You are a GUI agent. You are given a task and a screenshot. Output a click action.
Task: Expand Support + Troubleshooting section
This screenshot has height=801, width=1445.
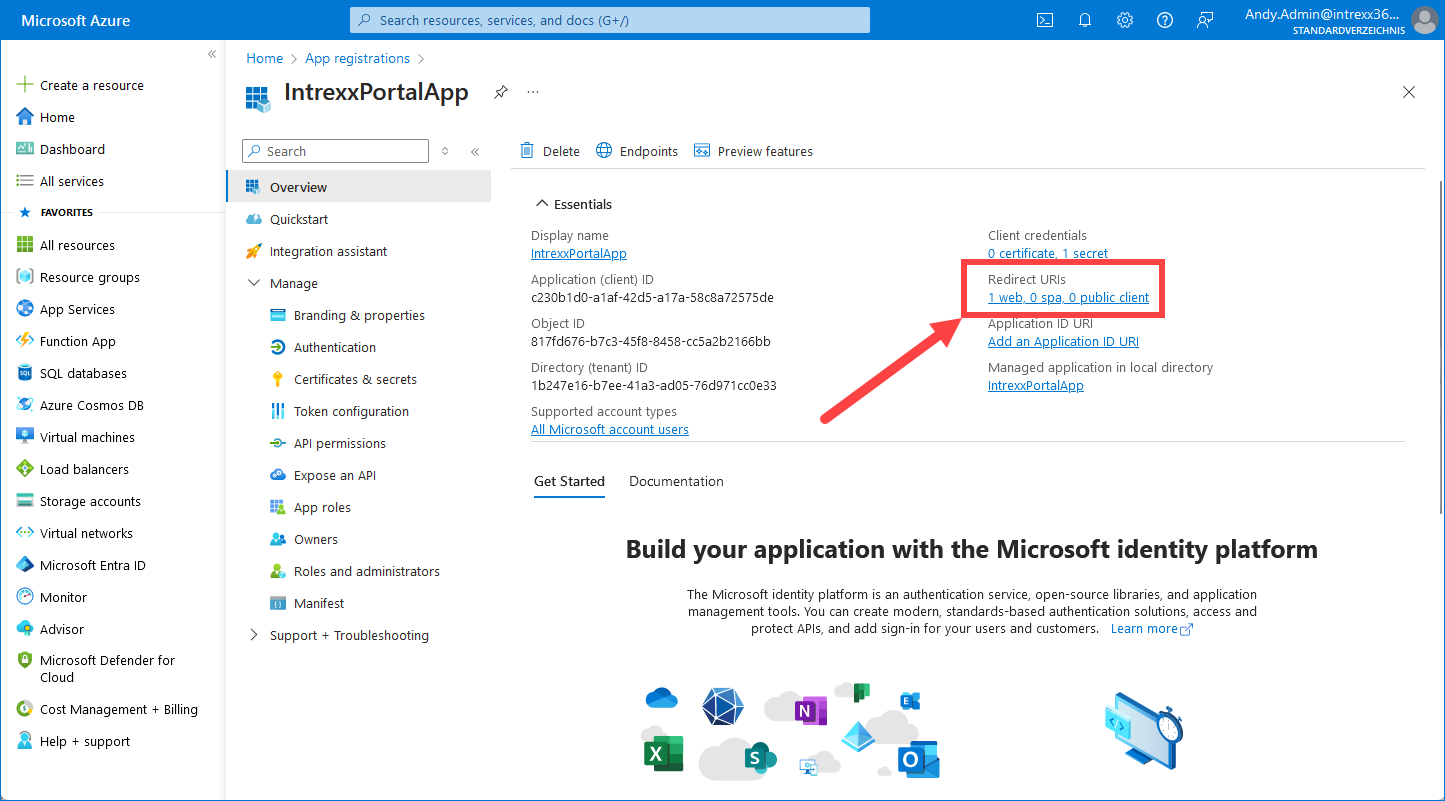[253, 635]
